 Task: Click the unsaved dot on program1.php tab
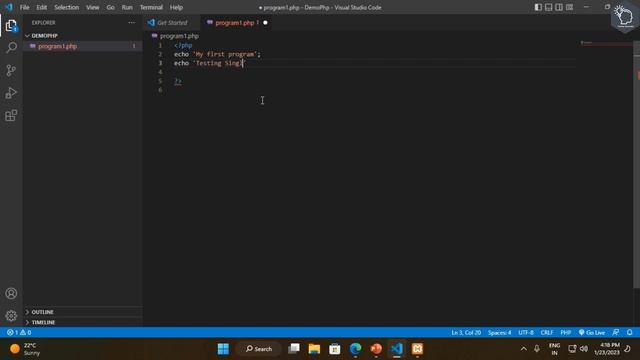point(265,23)
